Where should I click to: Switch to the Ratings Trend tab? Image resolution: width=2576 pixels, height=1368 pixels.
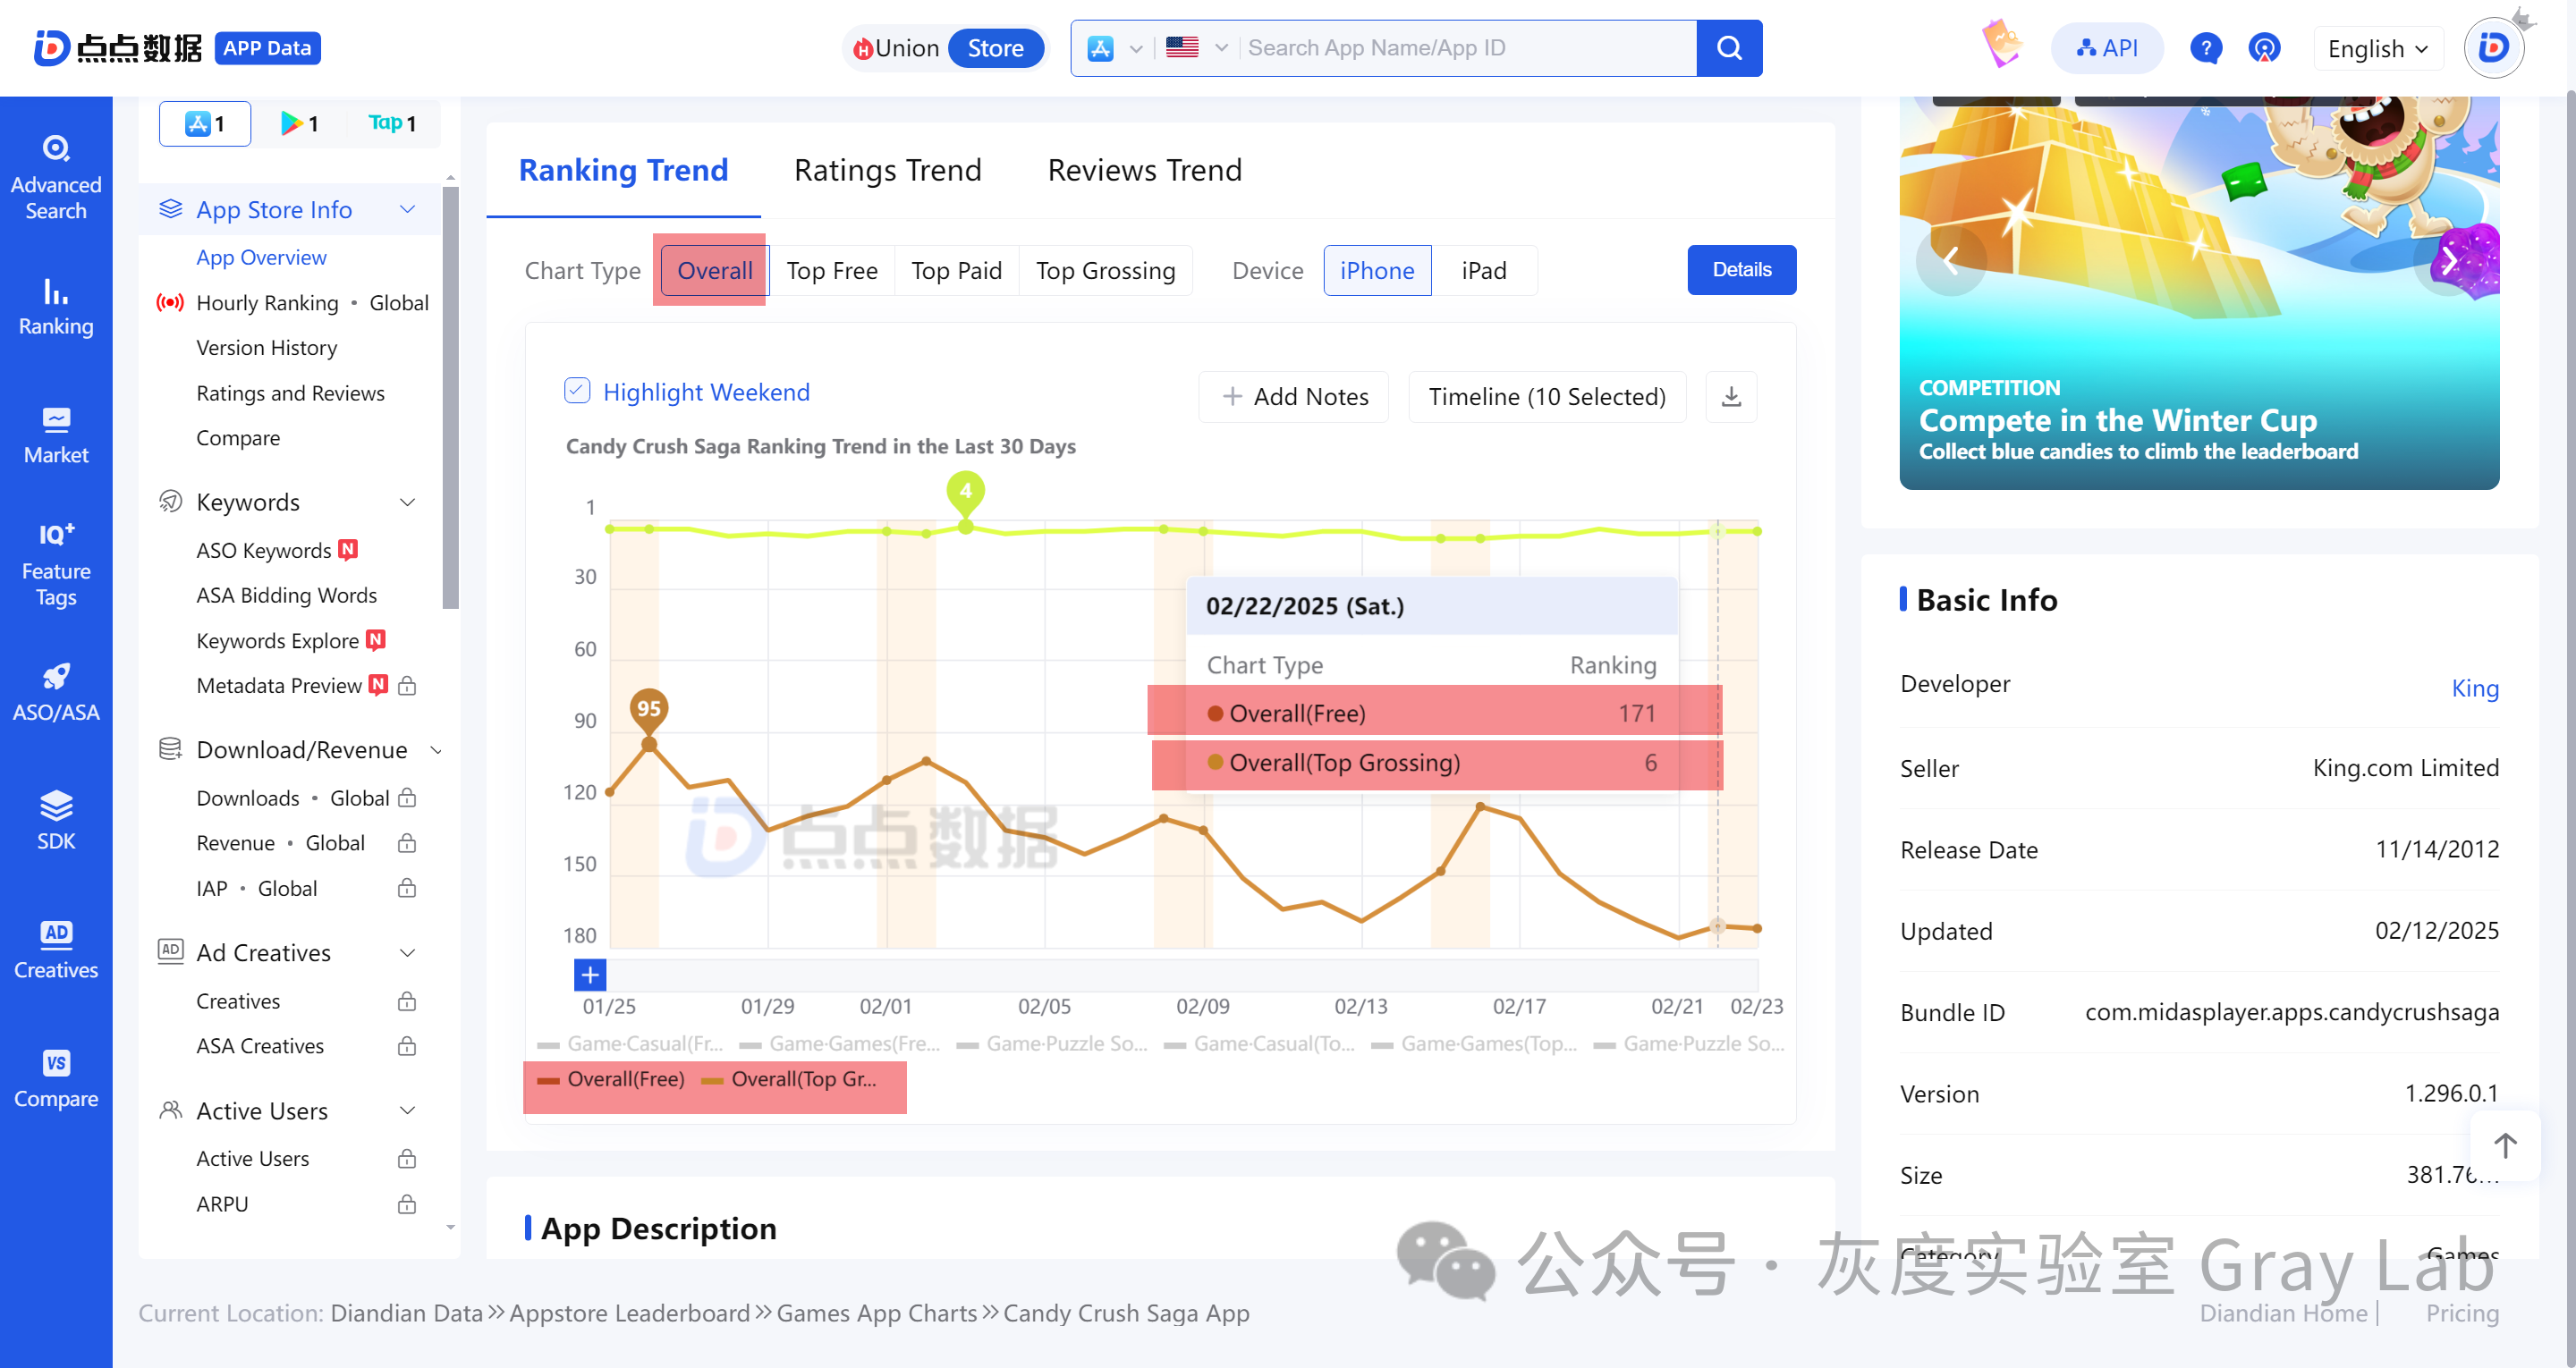[x=887, y=170]
